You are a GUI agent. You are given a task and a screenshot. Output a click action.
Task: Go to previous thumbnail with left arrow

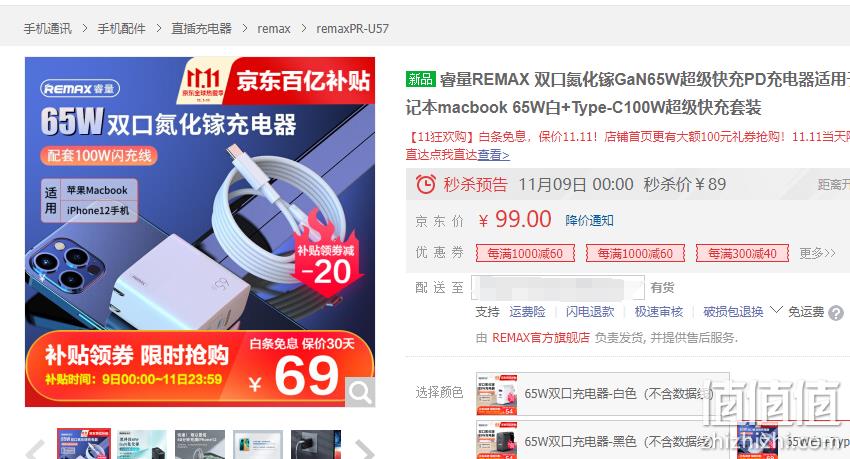point(36,449)
